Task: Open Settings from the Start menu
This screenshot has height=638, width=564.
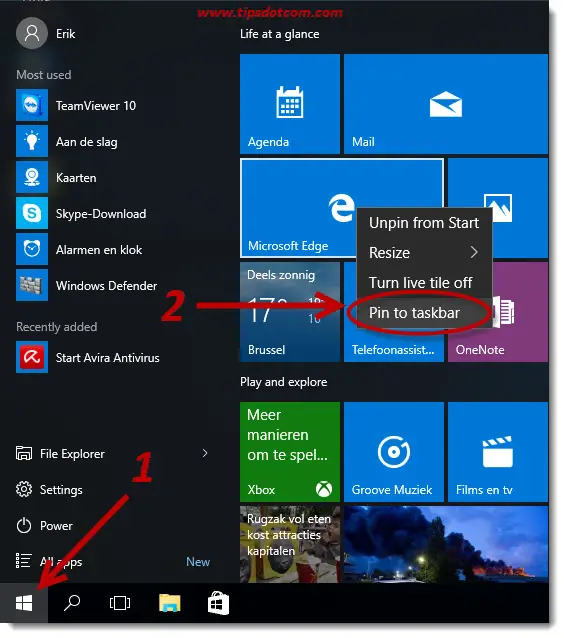Action: click(x=61, y=489)
